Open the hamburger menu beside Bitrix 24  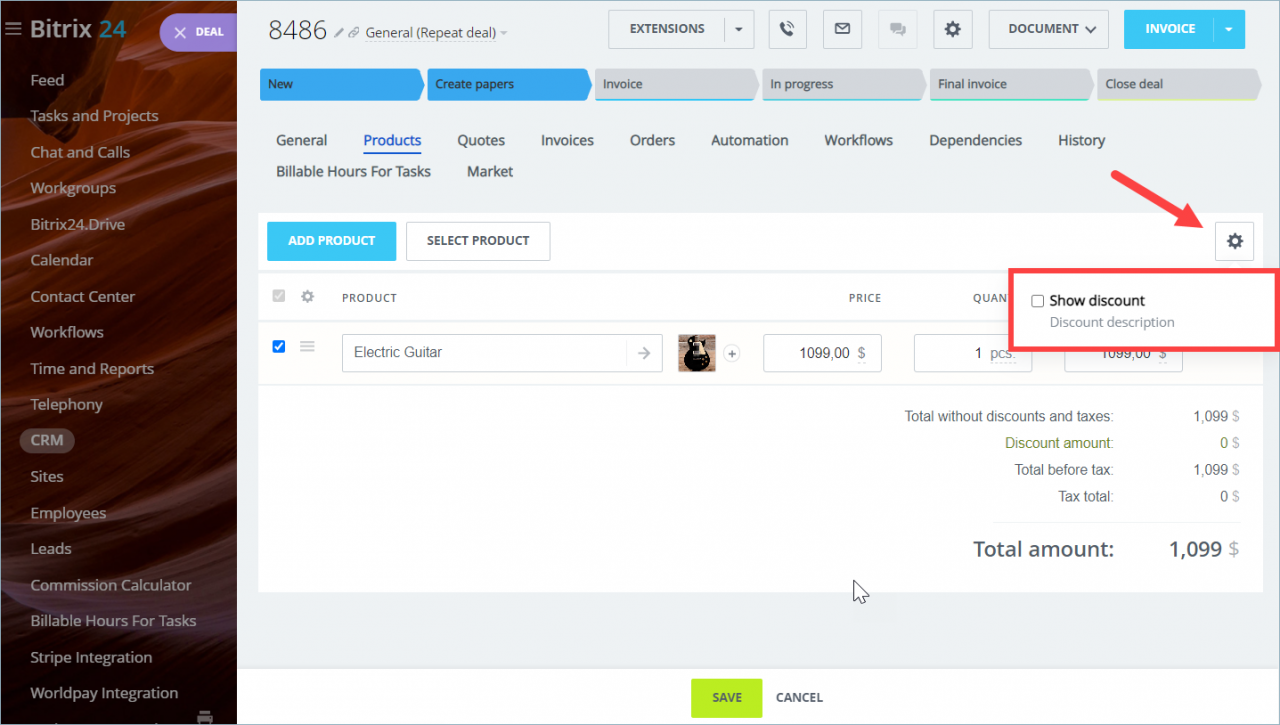click(x=13, y=29)
